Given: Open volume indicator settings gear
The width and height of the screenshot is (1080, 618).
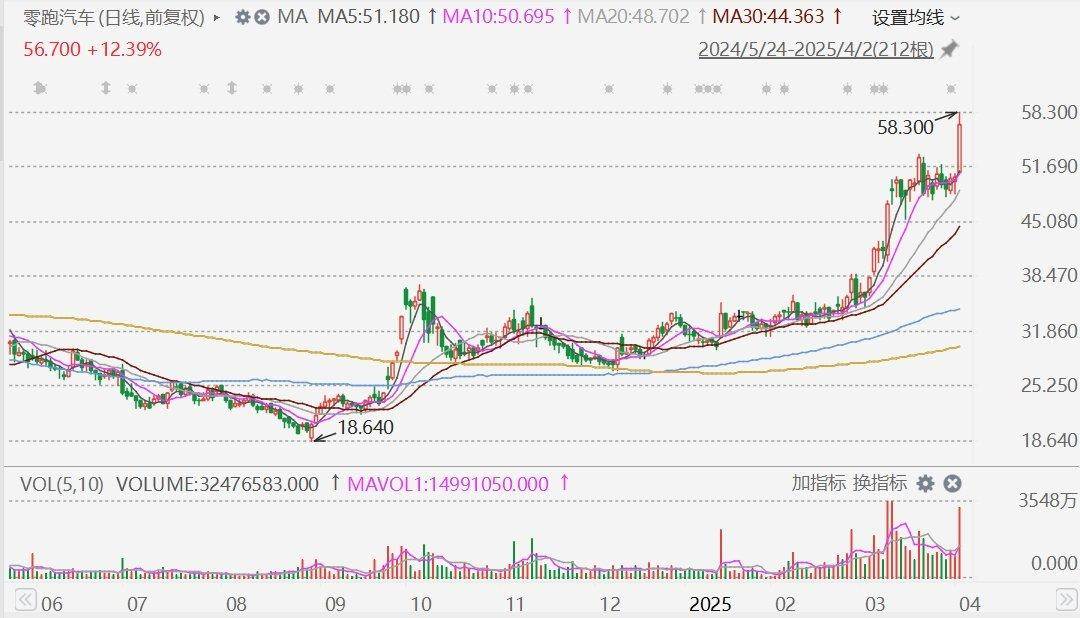Looking at the screenshot, I should click(x=926, y=483).
